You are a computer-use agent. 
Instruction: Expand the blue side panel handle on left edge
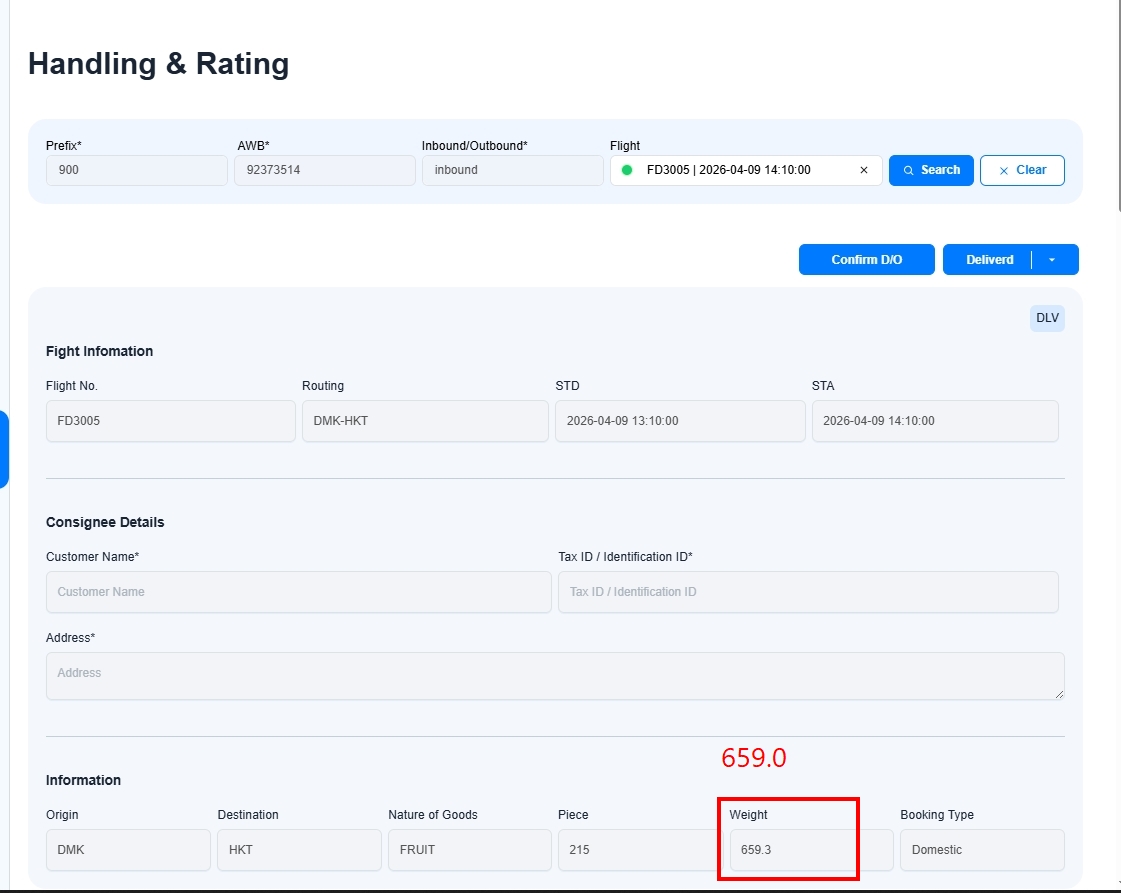pos(4,449)
